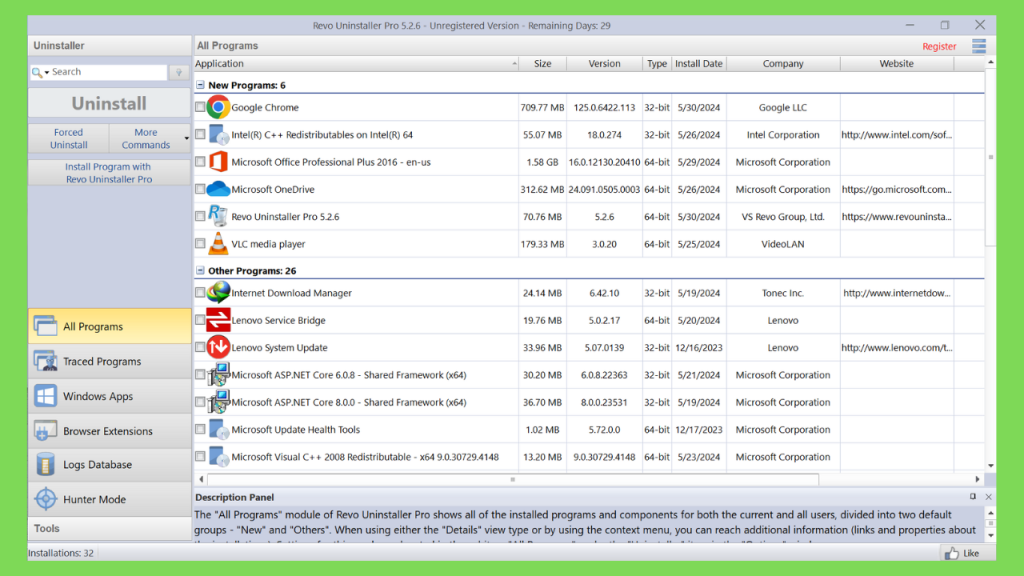
Task: Check the Intel C++ Redistributables checkbox
Action: tap(200, 135)
